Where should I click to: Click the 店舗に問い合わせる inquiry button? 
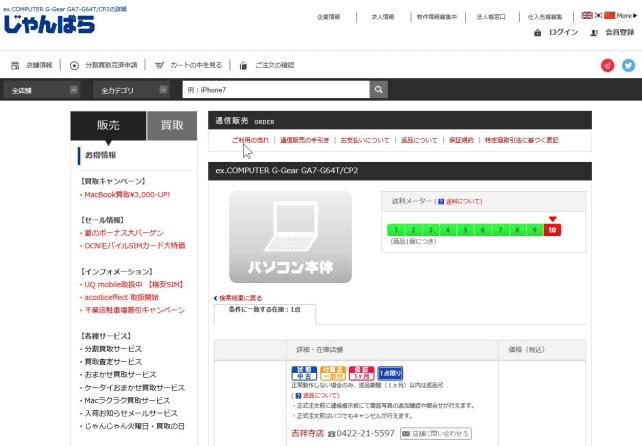pyautogui.click(x=436, y=433)
